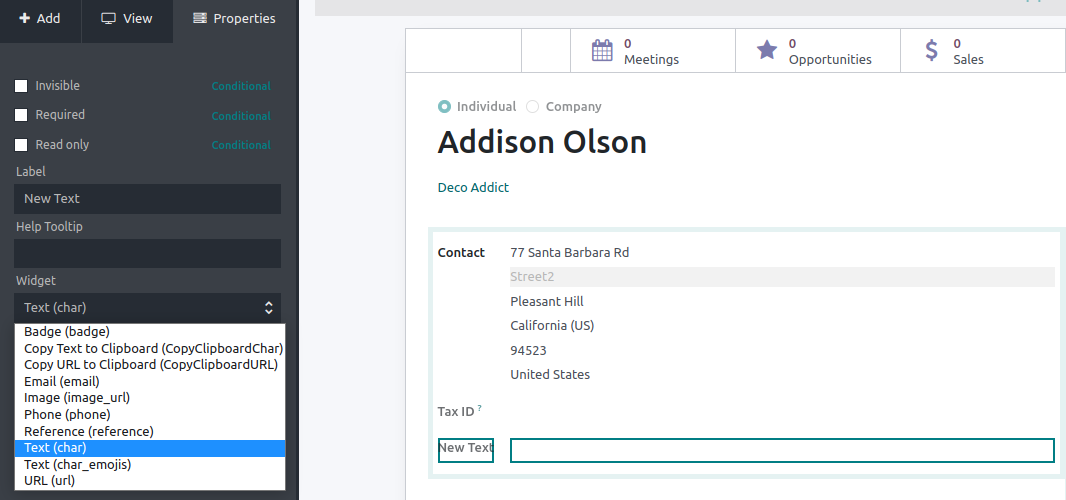Viewport: 1066px width, 500px height.
Task: Click the Meetings calendar icon
Action: 602,51
